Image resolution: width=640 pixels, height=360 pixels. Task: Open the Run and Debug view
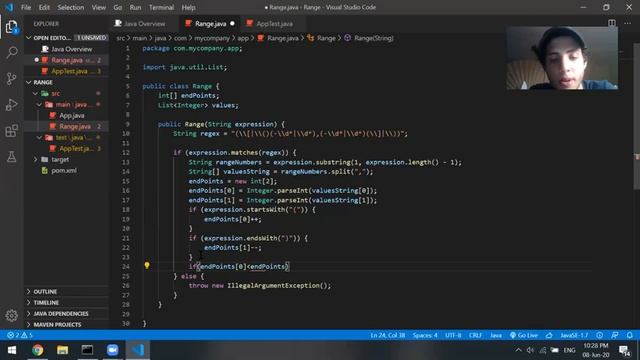[x=11, y=104]
